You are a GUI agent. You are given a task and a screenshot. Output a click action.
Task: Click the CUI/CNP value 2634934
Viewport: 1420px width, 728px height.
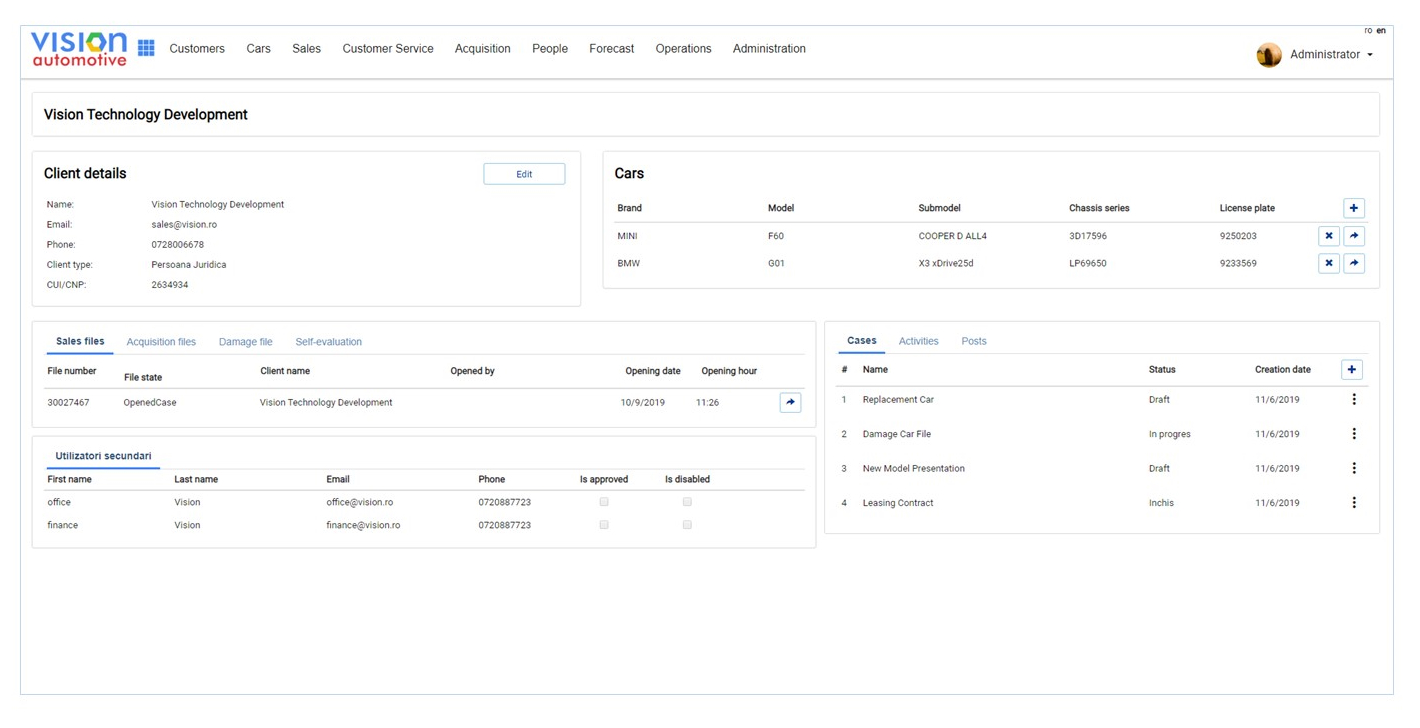(170, 285)
